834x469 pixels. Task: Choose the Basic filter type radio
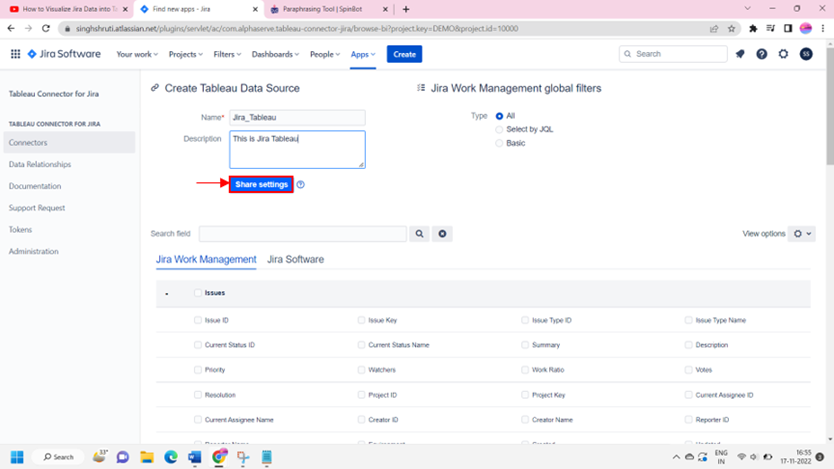[x=499, y=143]
